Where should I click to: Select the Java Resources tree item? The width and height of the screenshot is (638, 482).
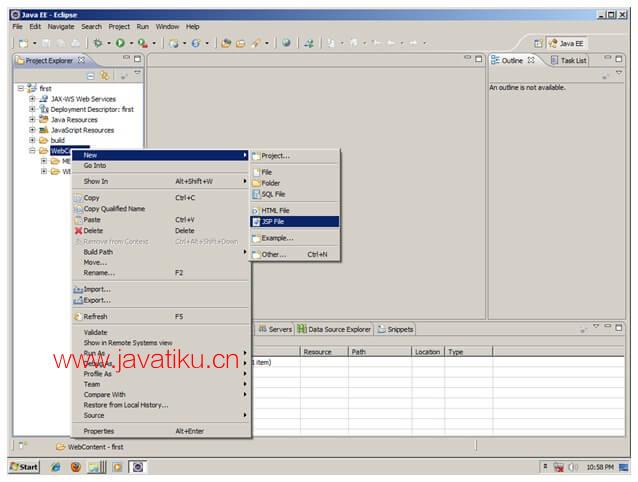[74, 120]
